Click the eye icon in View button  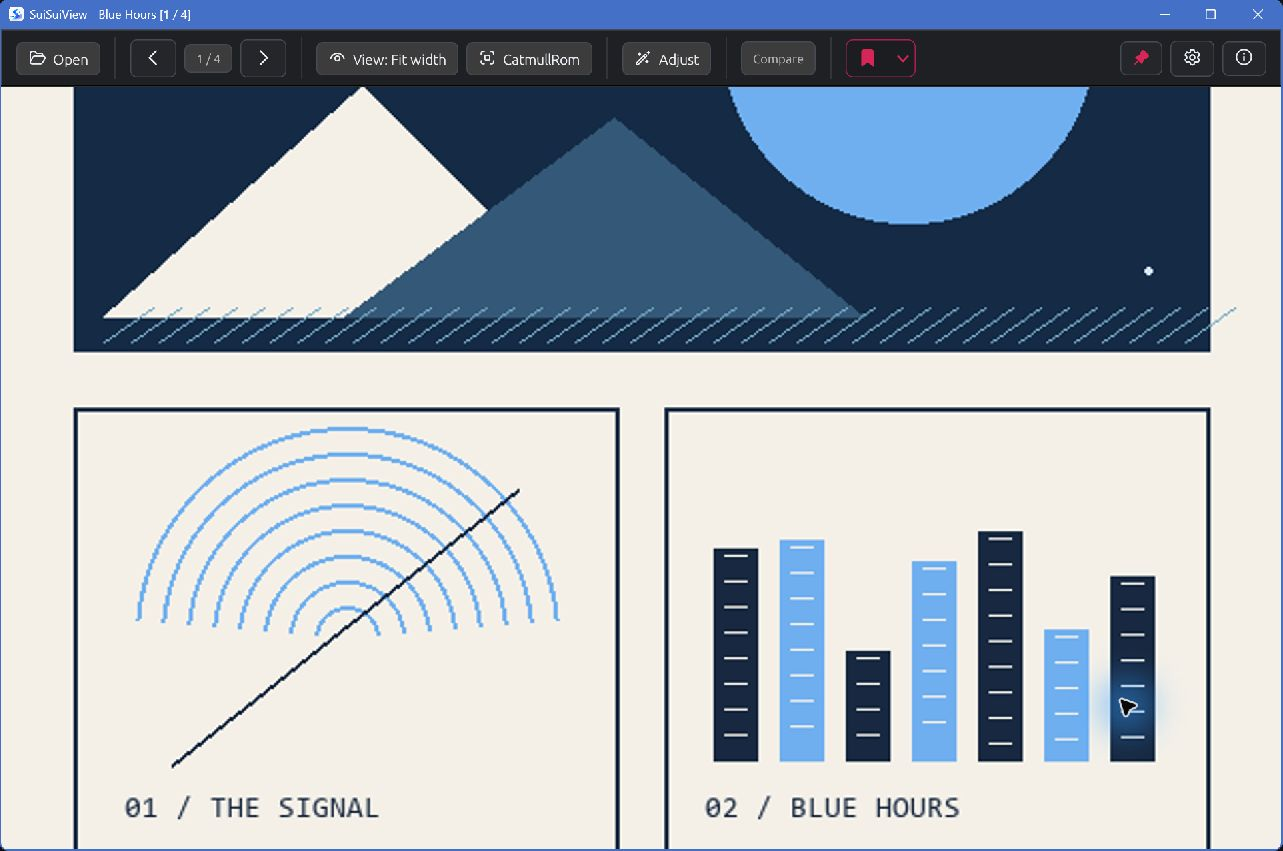click(x=337, y=58)
